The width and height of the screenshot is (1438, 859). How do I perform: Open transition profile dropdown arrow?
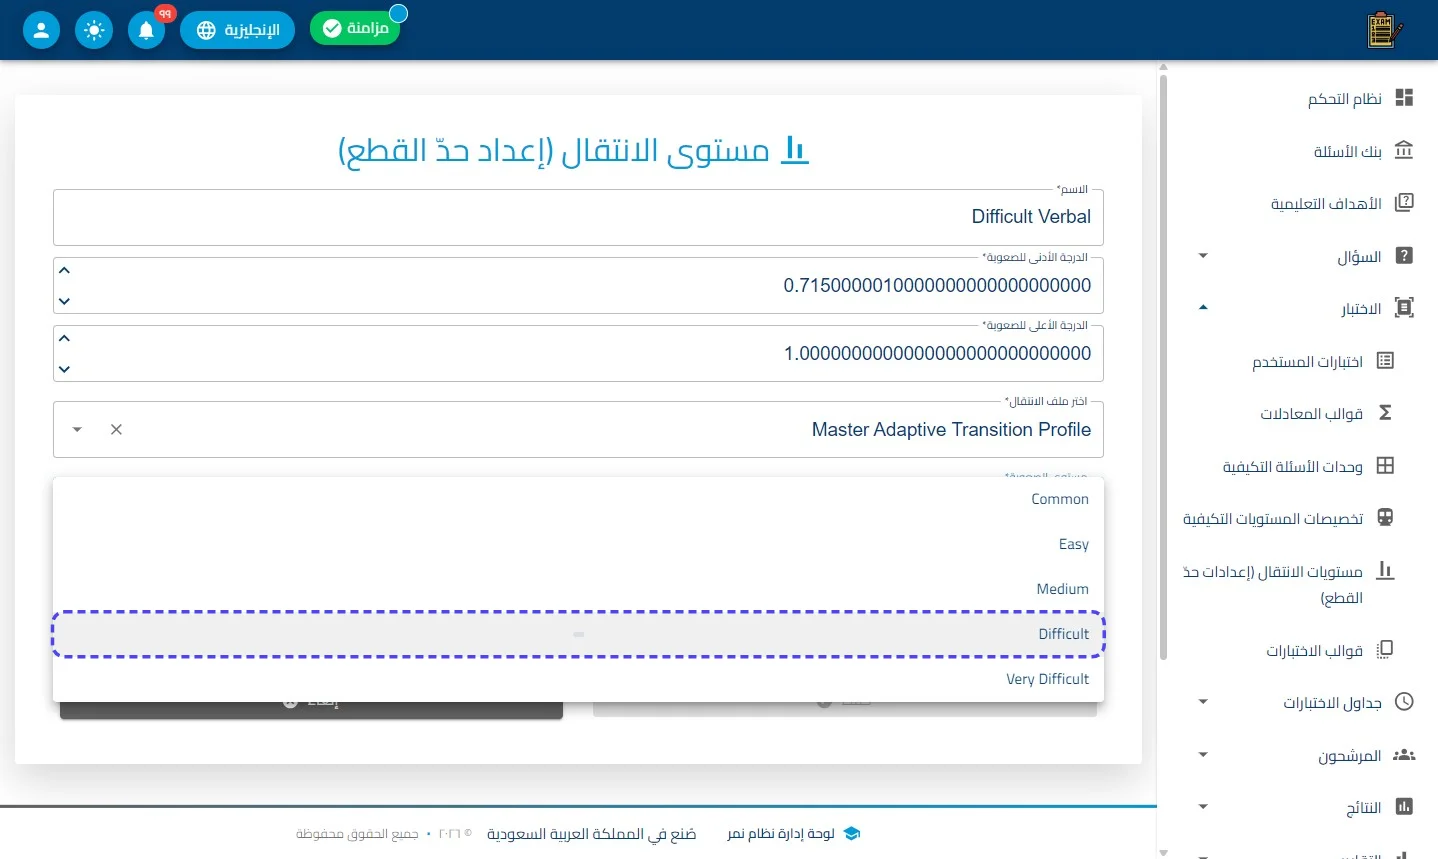pyautogui.click(x=77, y=429)
